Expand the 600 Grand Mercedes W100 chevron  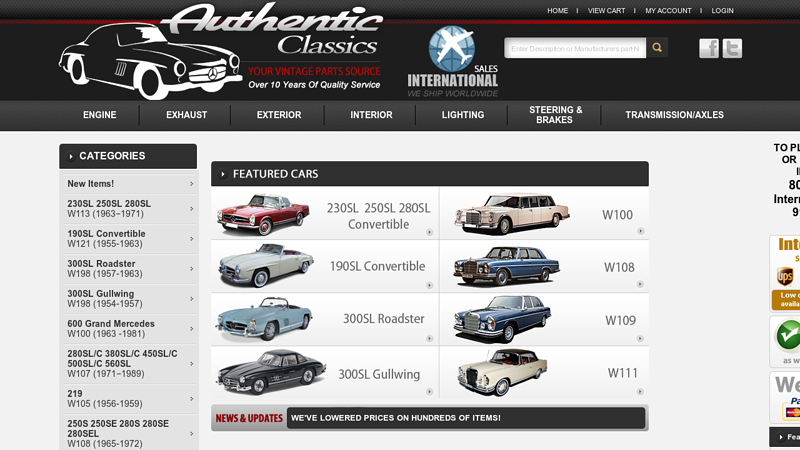pyautogui.click(x=192, y=329)
